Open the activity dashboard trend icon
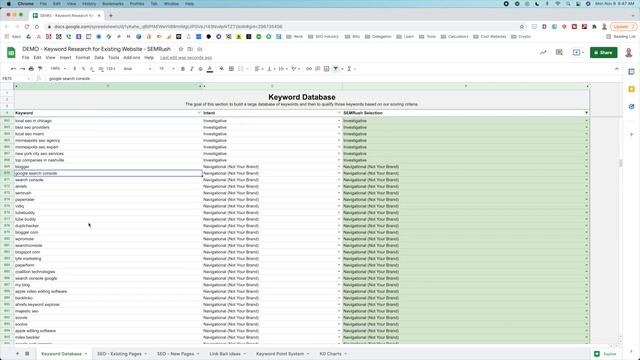The width and height of the screenshot is (640, 360). point(543,53)
